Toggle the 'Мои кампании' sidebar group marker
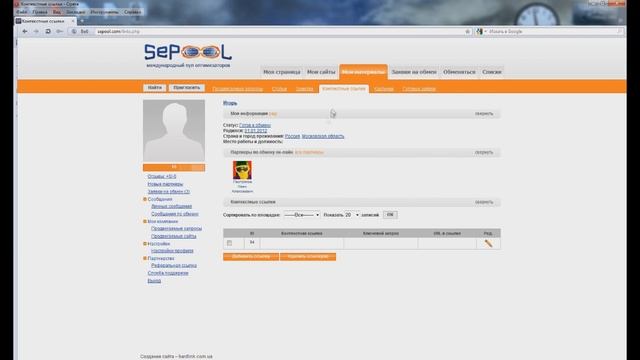 (x=145, y=221)
